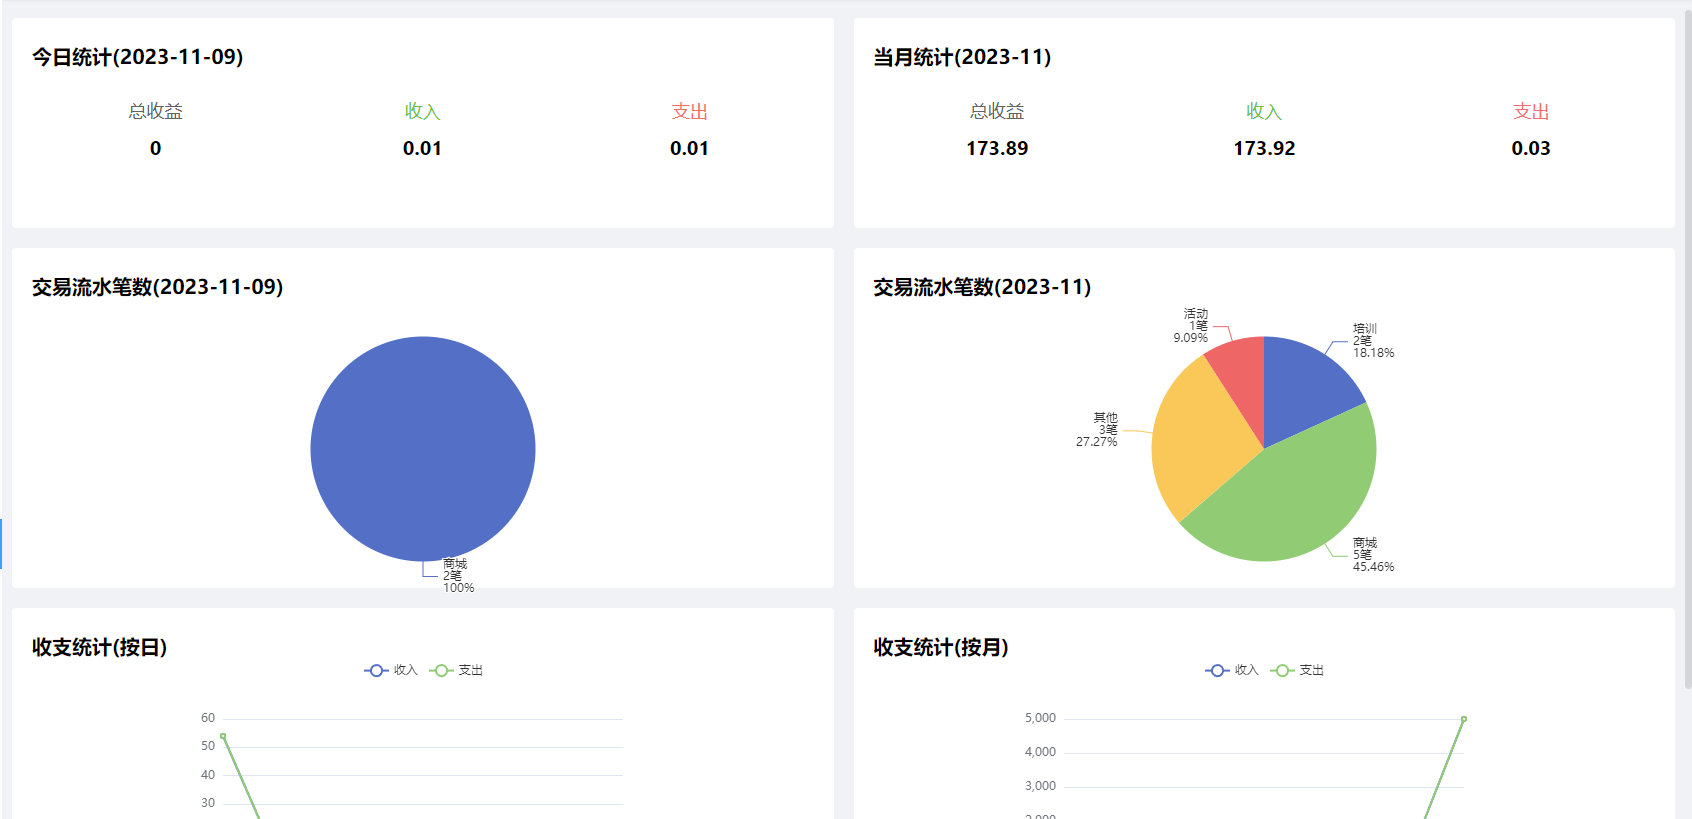The height and width of the screenshot is (819, 1692).
Task: Click the 培训 2笔 18.18% pie label
Action: click(1372, 341)
